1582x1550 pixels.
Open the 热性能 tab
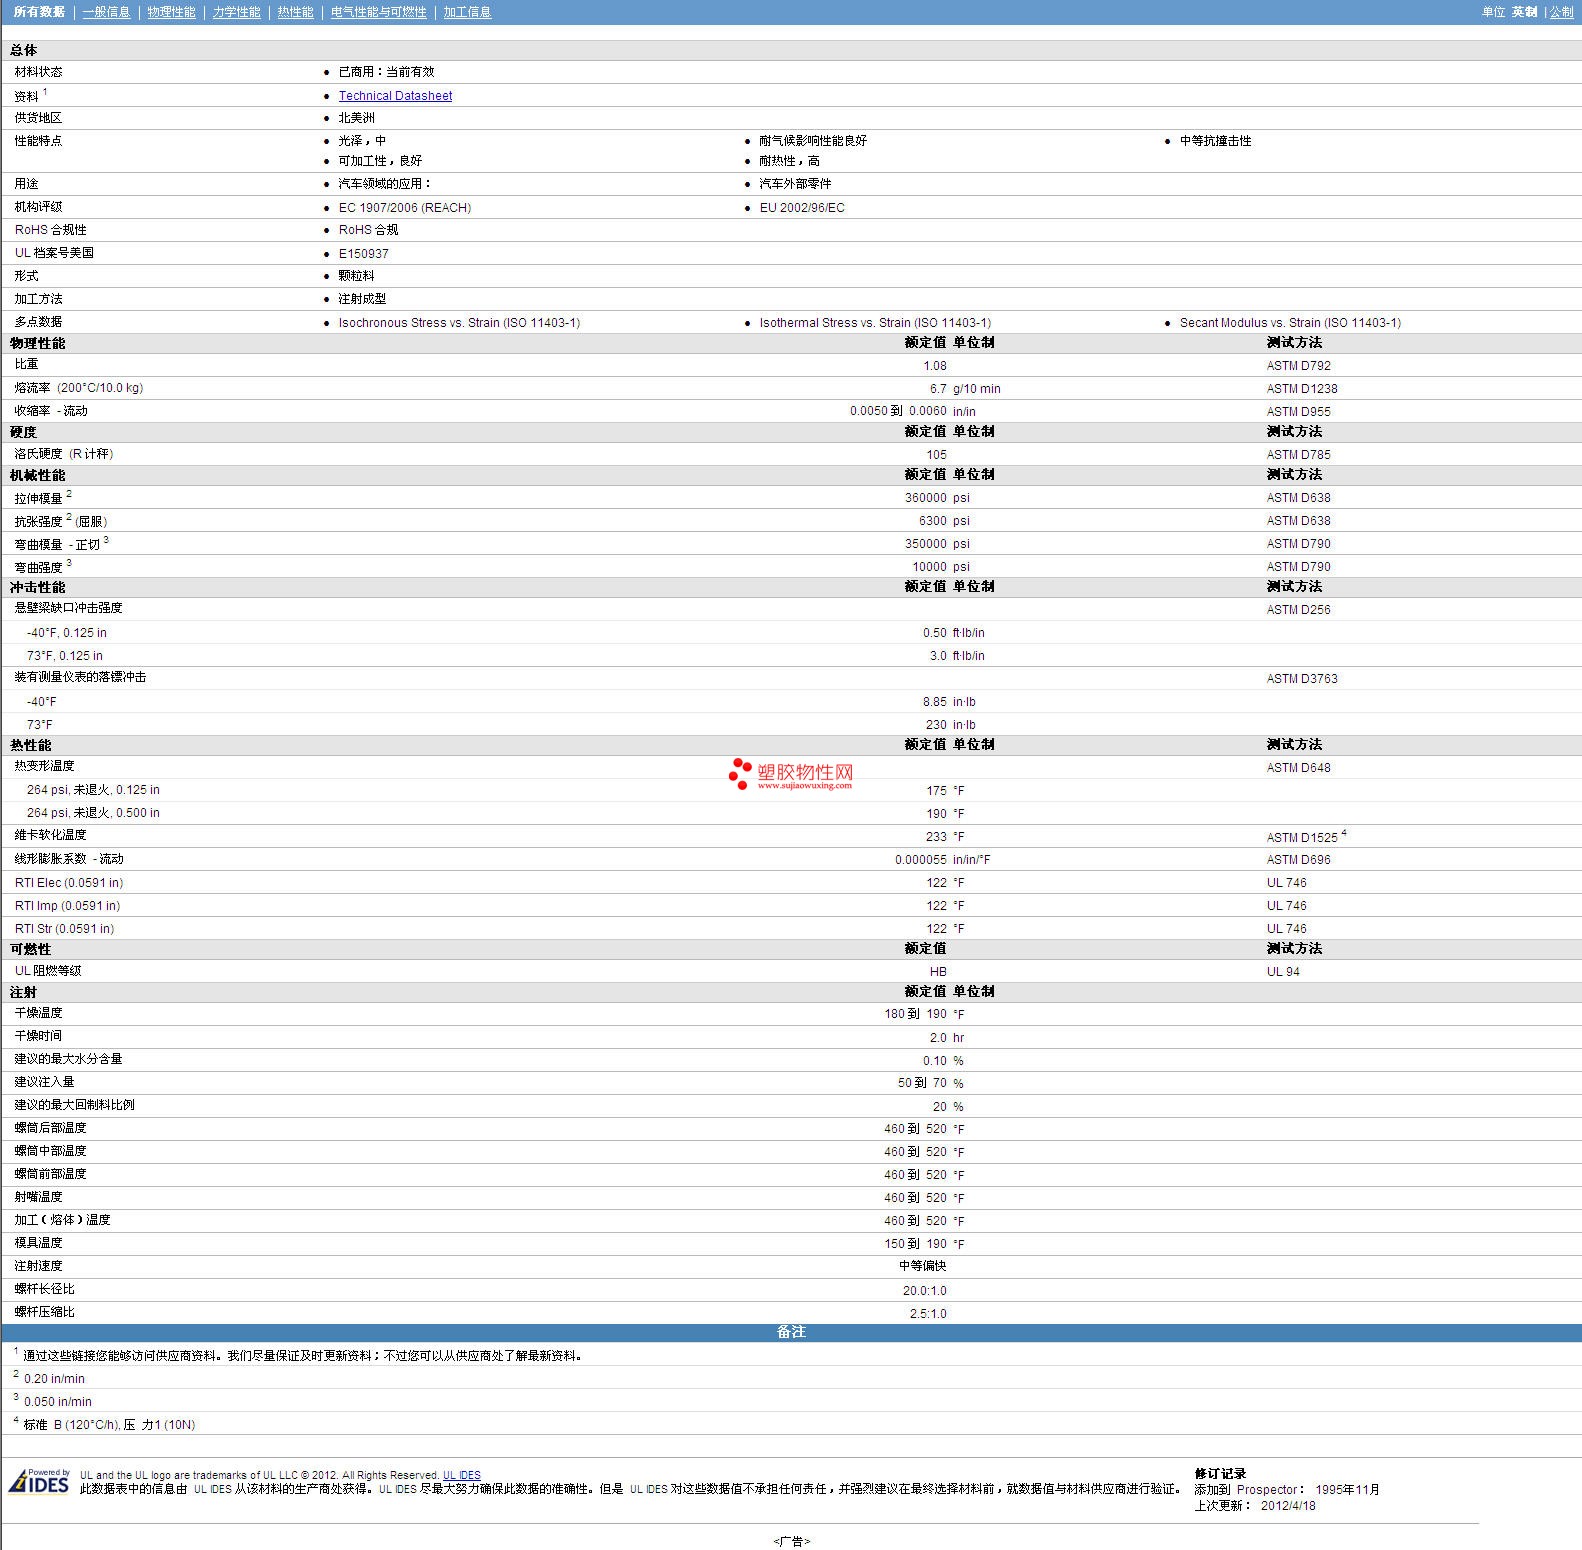pyautogui.click(x=295, y=12)
